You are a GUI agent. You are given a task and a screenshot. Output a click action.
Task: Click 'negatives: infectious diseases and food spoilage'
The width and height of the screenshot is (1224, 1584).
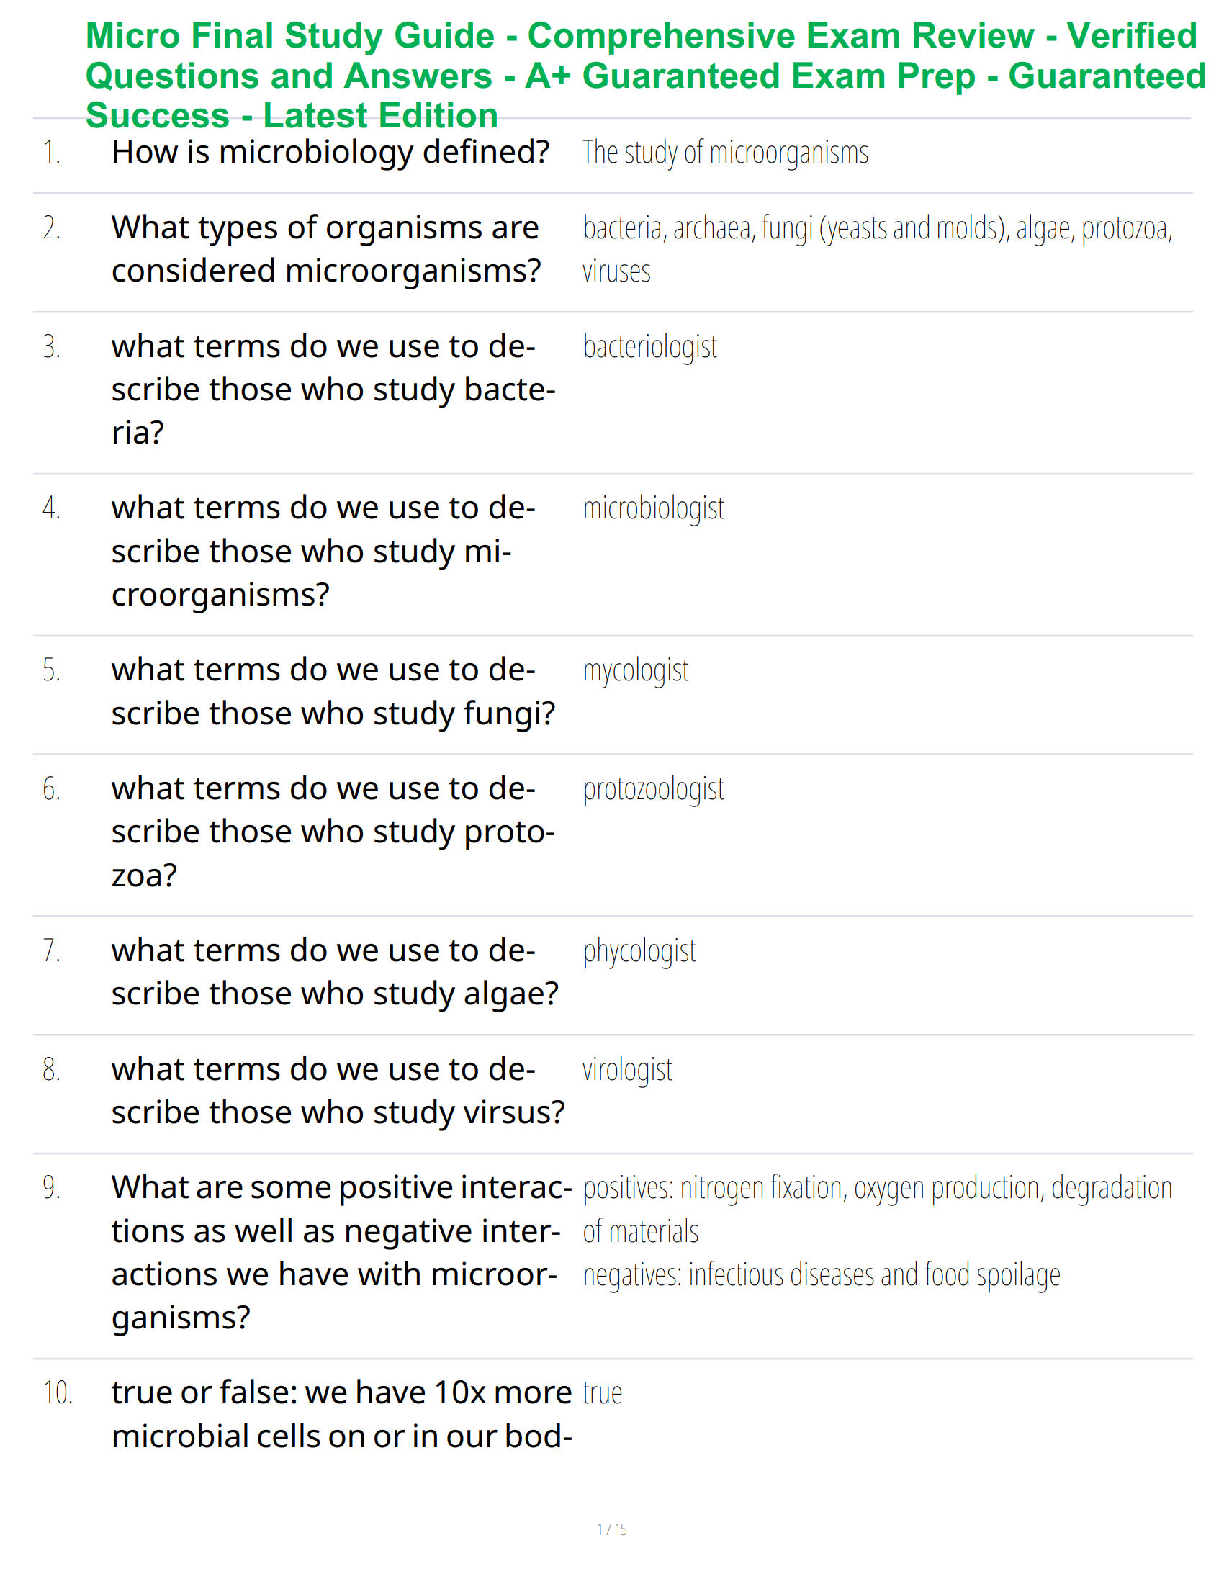(x=821, y=1275)
